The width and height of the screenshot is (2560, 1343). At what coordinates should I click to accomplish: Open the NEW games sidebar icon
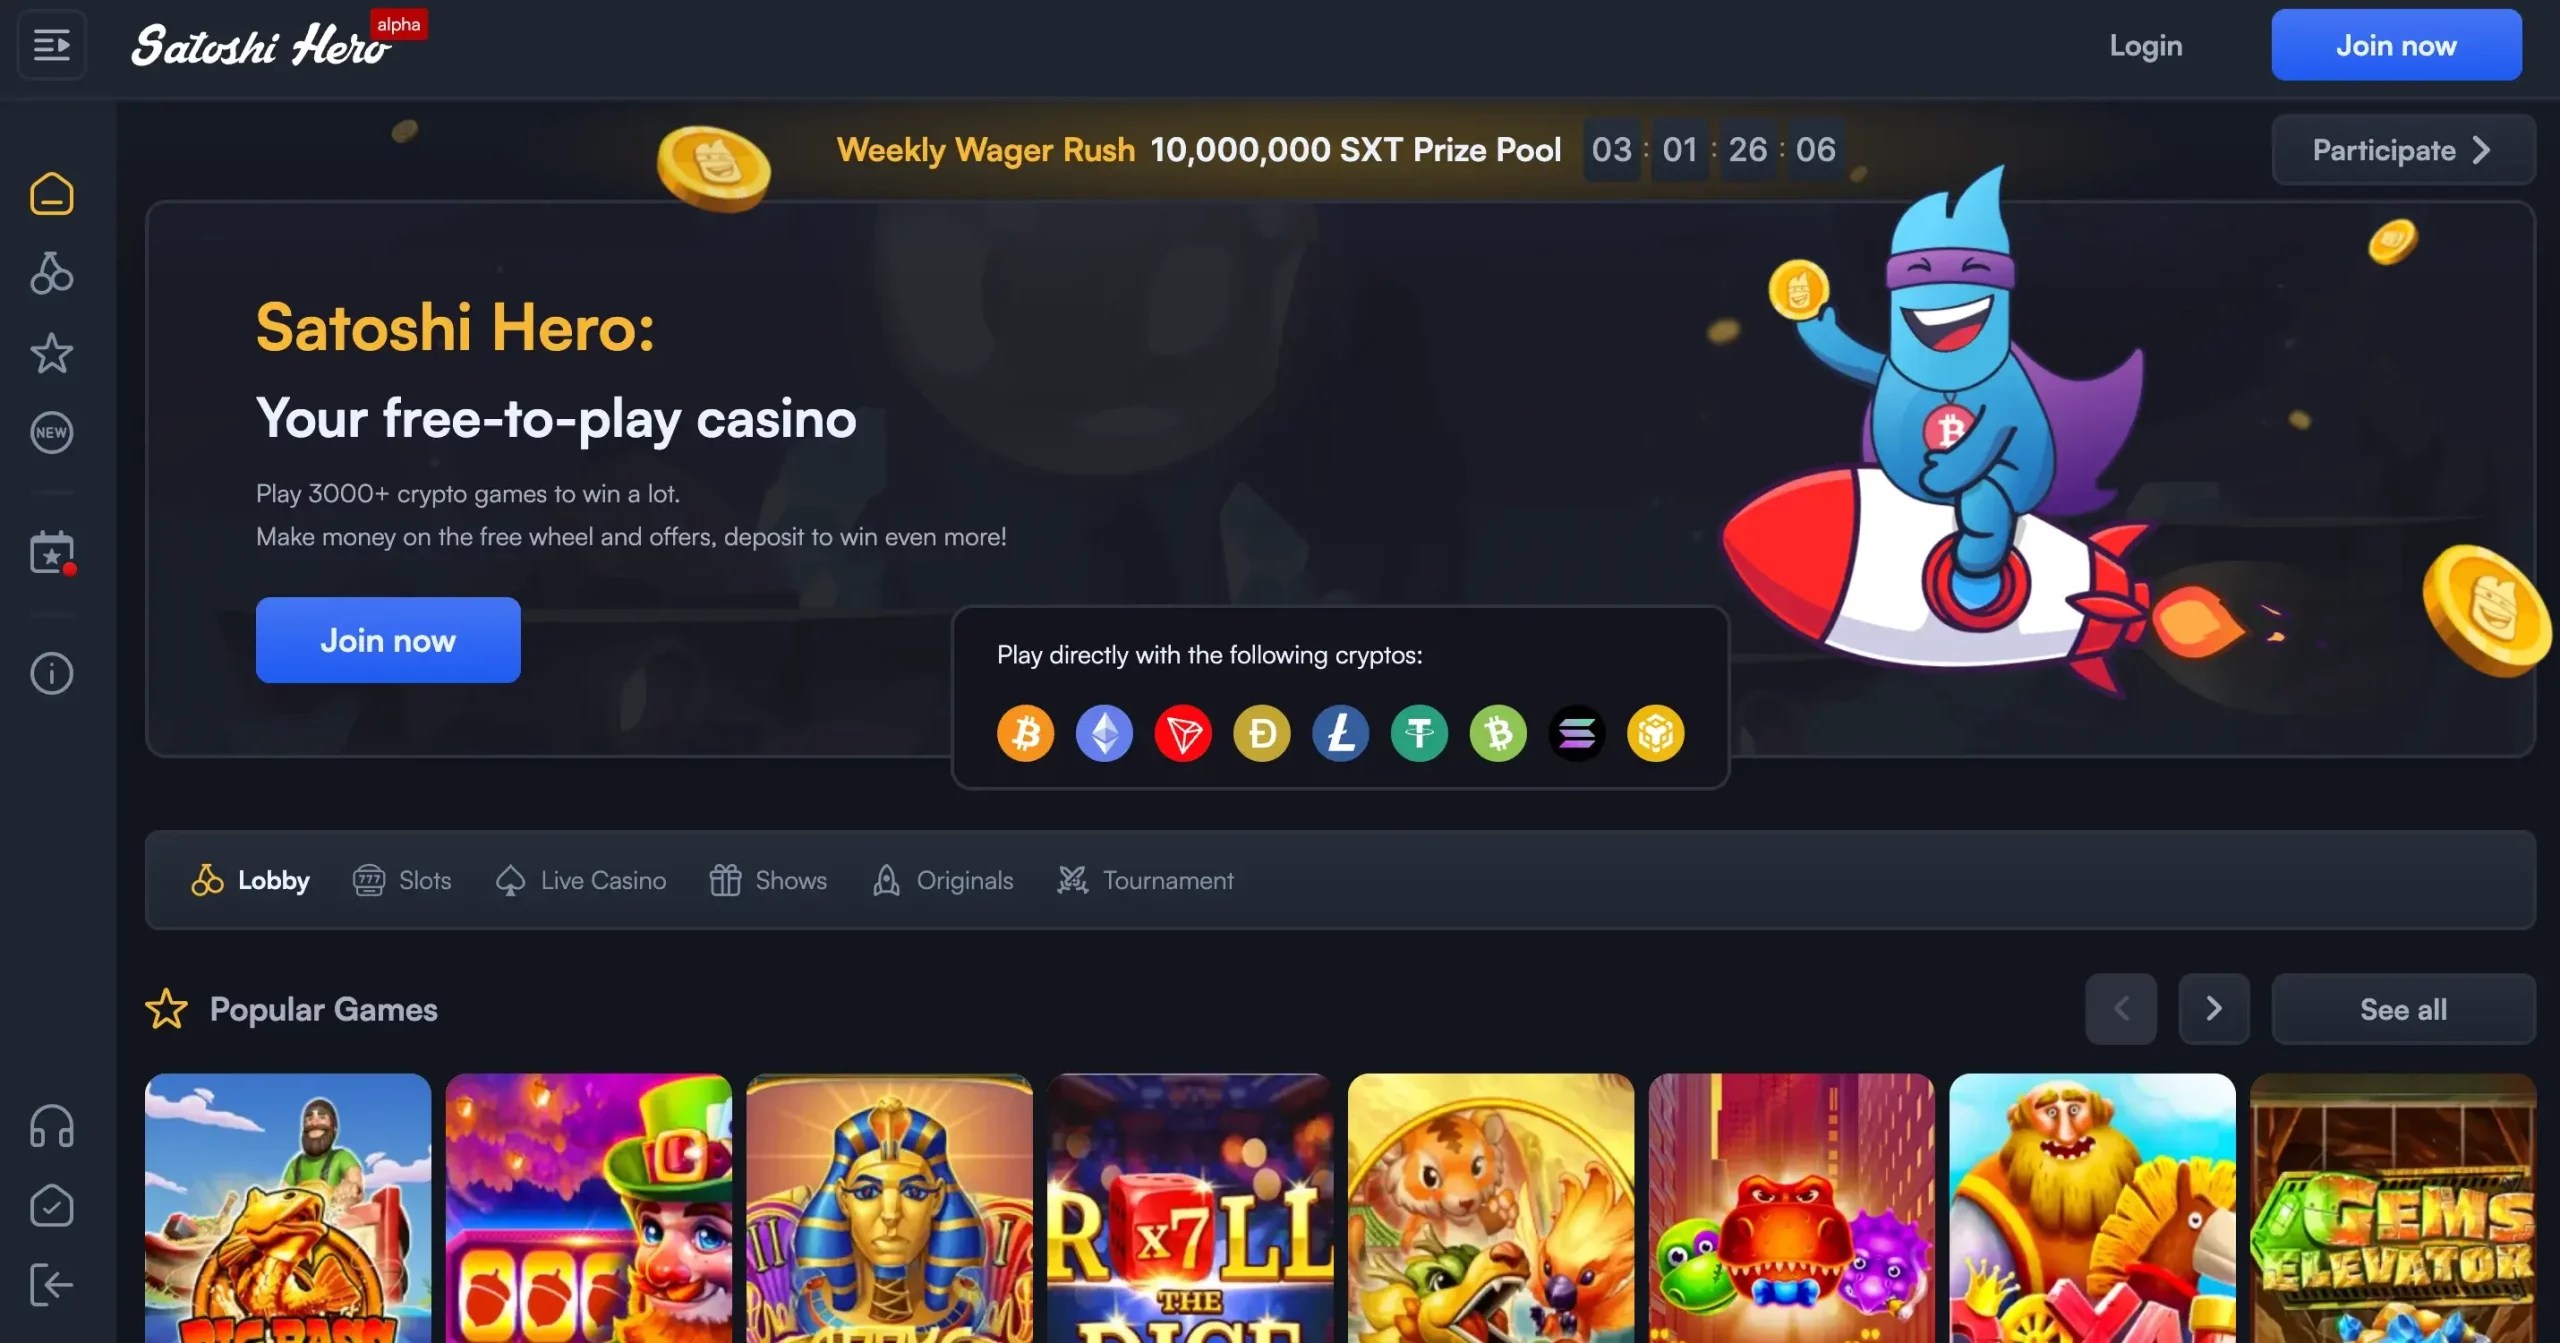52,433
